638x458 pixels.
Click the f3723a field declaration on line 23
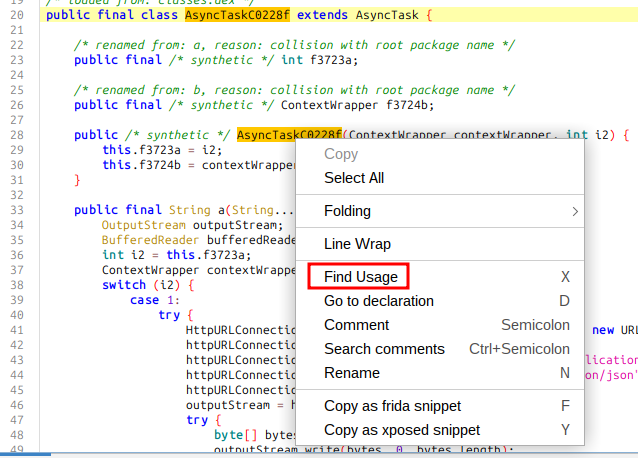coord(330,59)
